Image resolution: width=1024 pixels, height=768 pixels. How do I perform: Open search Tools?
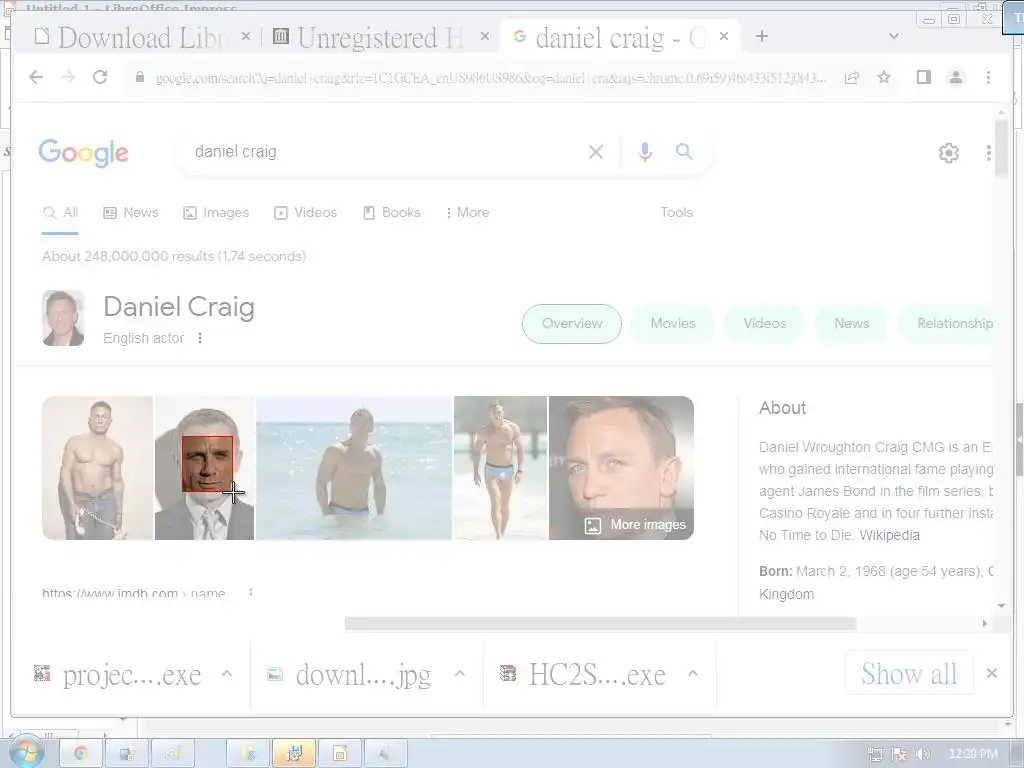(677, 212)
